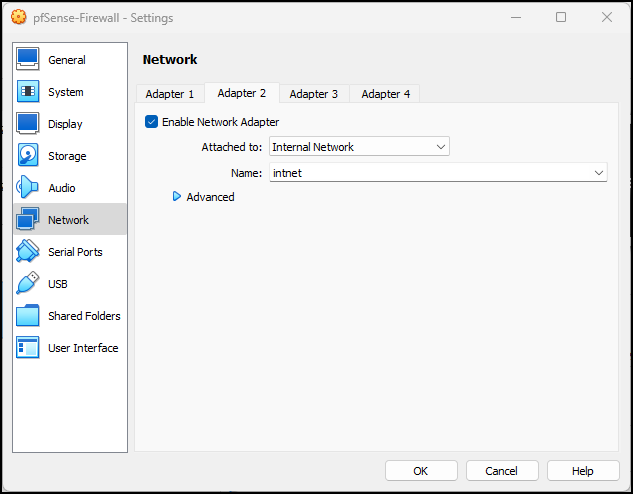Close the pfSense-Firewall Settings window
The width and height of the screenshot is (633, 494).
point(607,17)
